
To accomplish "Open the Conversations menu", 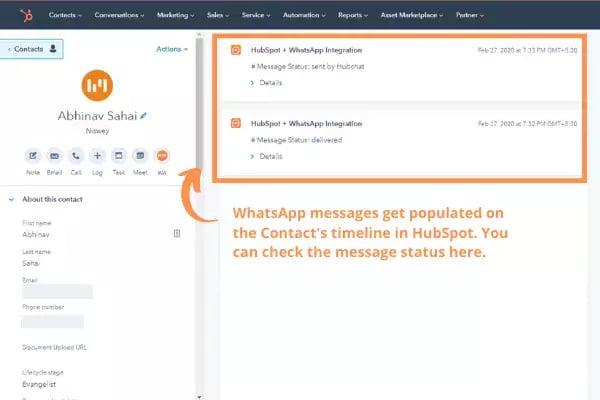I will point(119,15).
